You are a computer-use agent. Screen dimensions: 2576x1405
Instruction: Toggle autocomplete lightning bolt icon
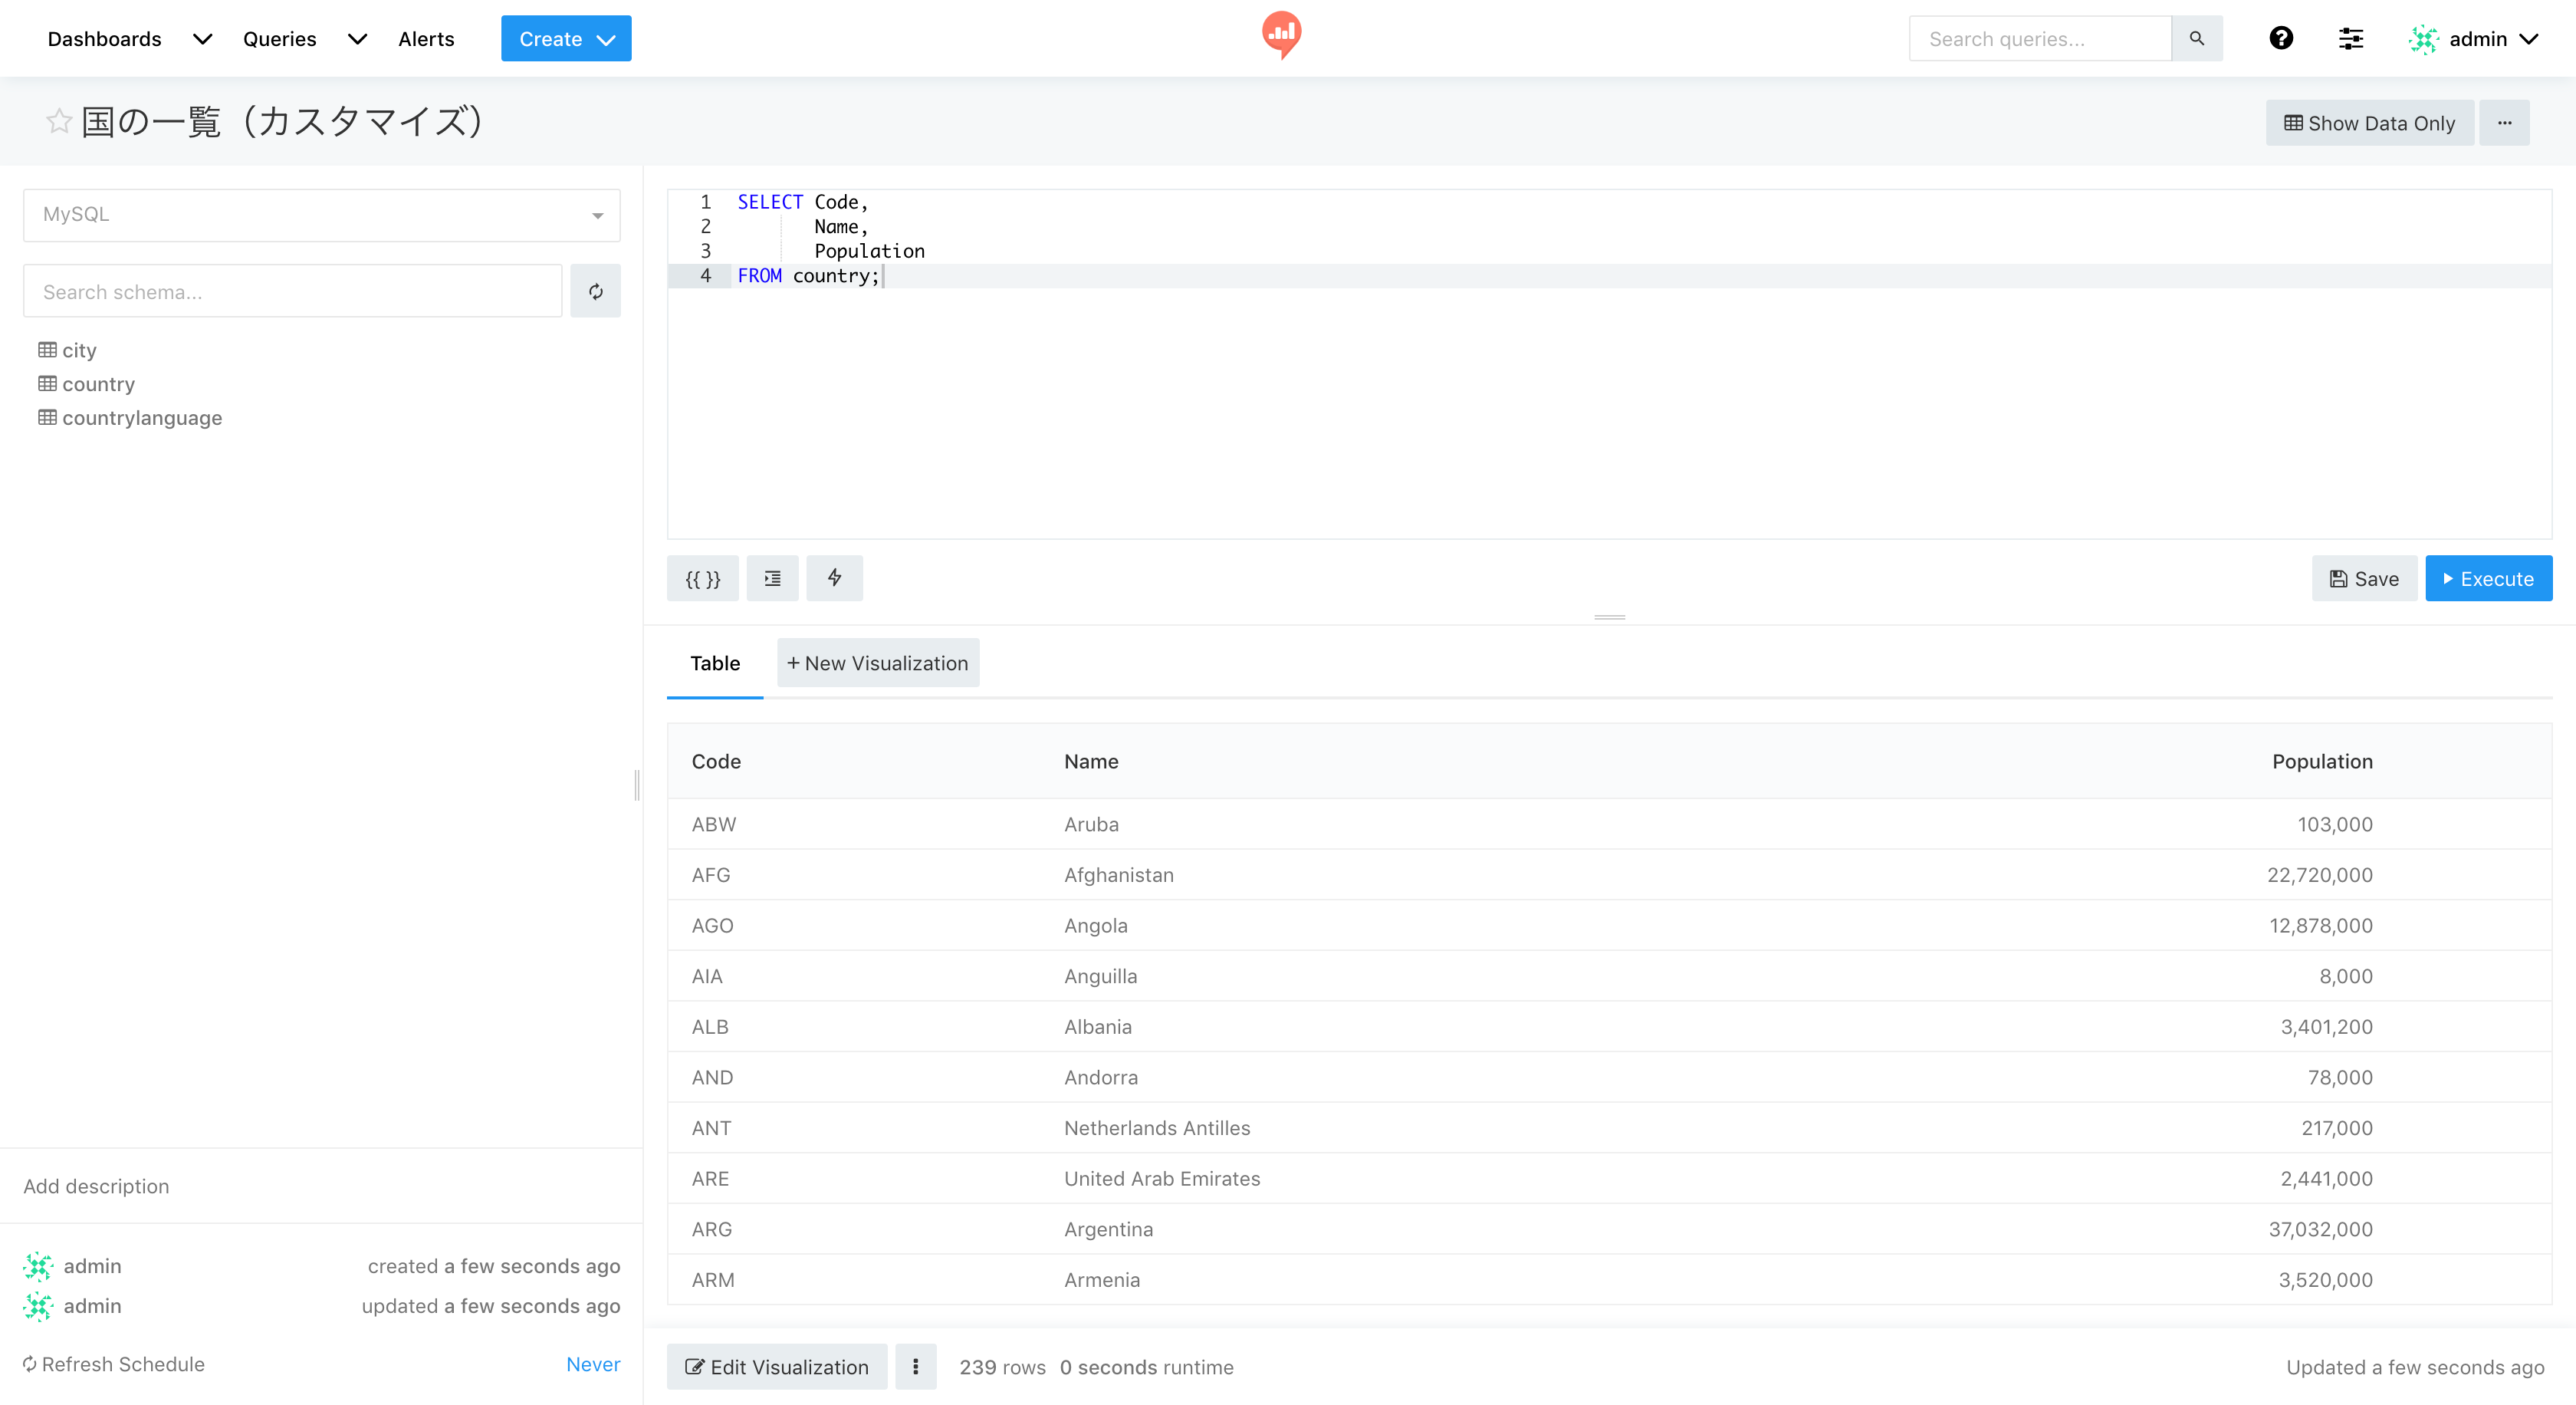pos(834,578)
